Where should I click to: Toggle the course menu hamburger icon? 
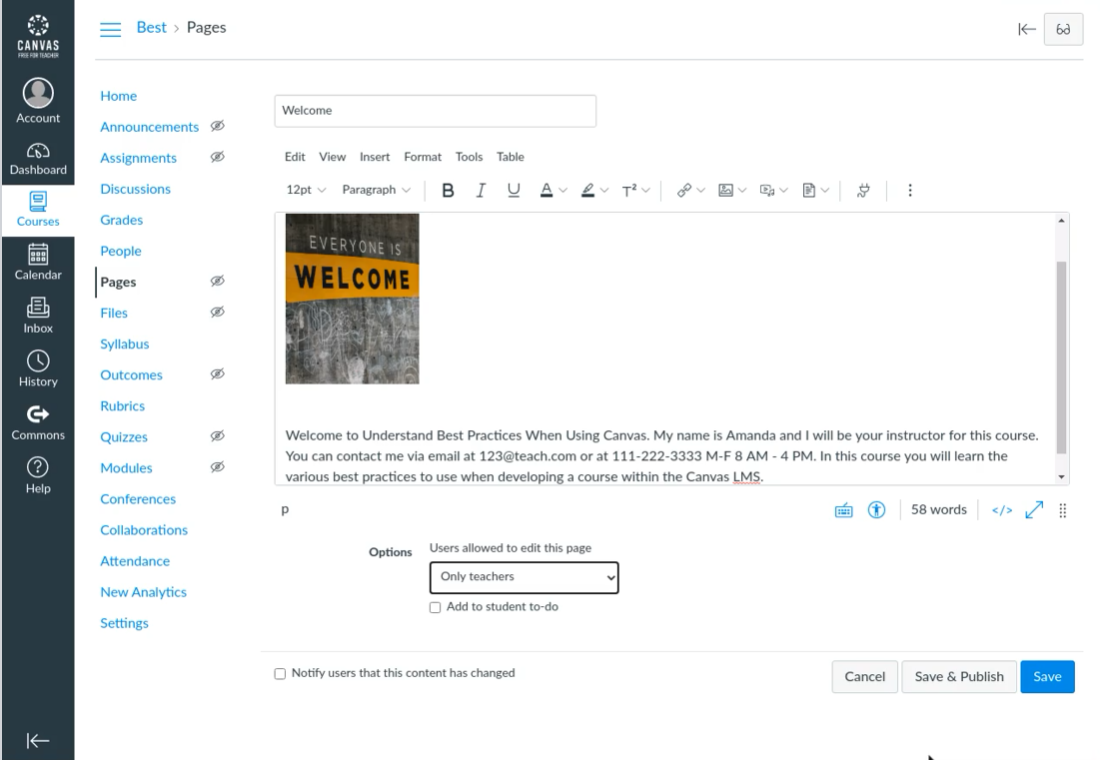pos(110,29)
